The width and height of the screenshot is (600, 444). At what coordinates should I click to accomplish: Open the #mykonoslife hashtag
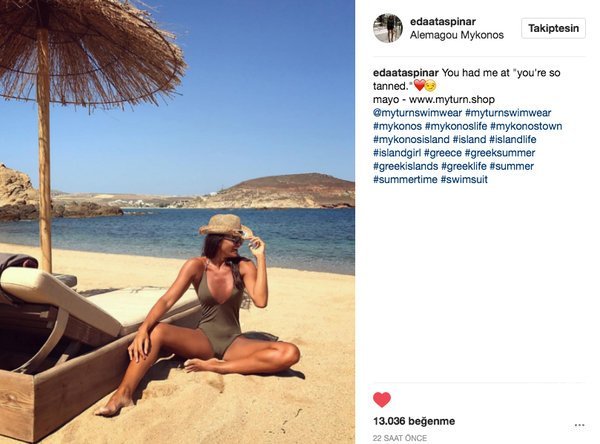[456, 126]
